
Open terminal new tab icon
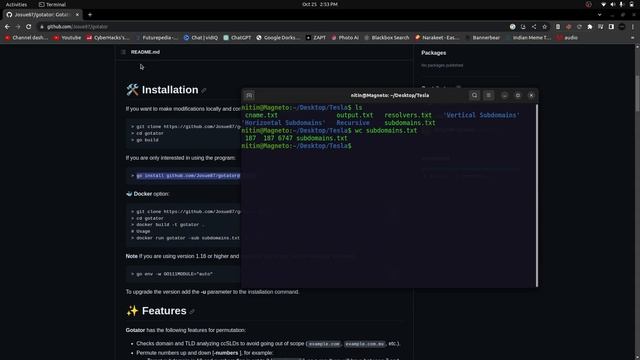(249, 96)
